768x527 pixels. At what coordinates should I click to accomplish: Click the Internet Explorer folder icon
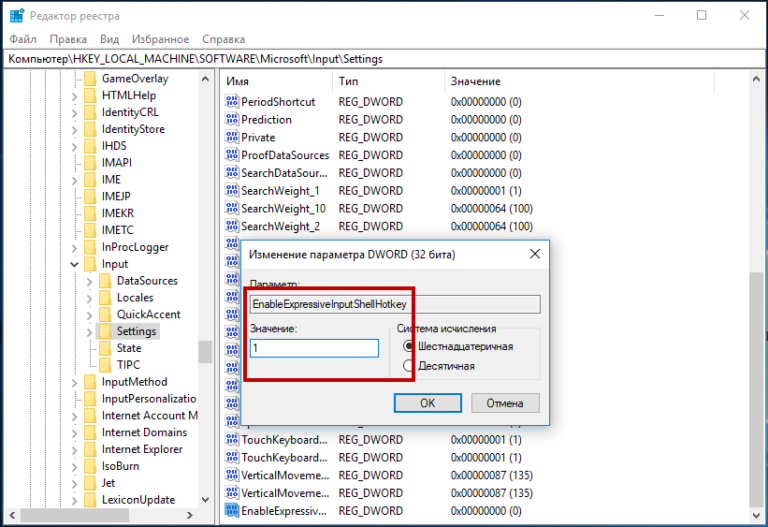pos(89,449)
